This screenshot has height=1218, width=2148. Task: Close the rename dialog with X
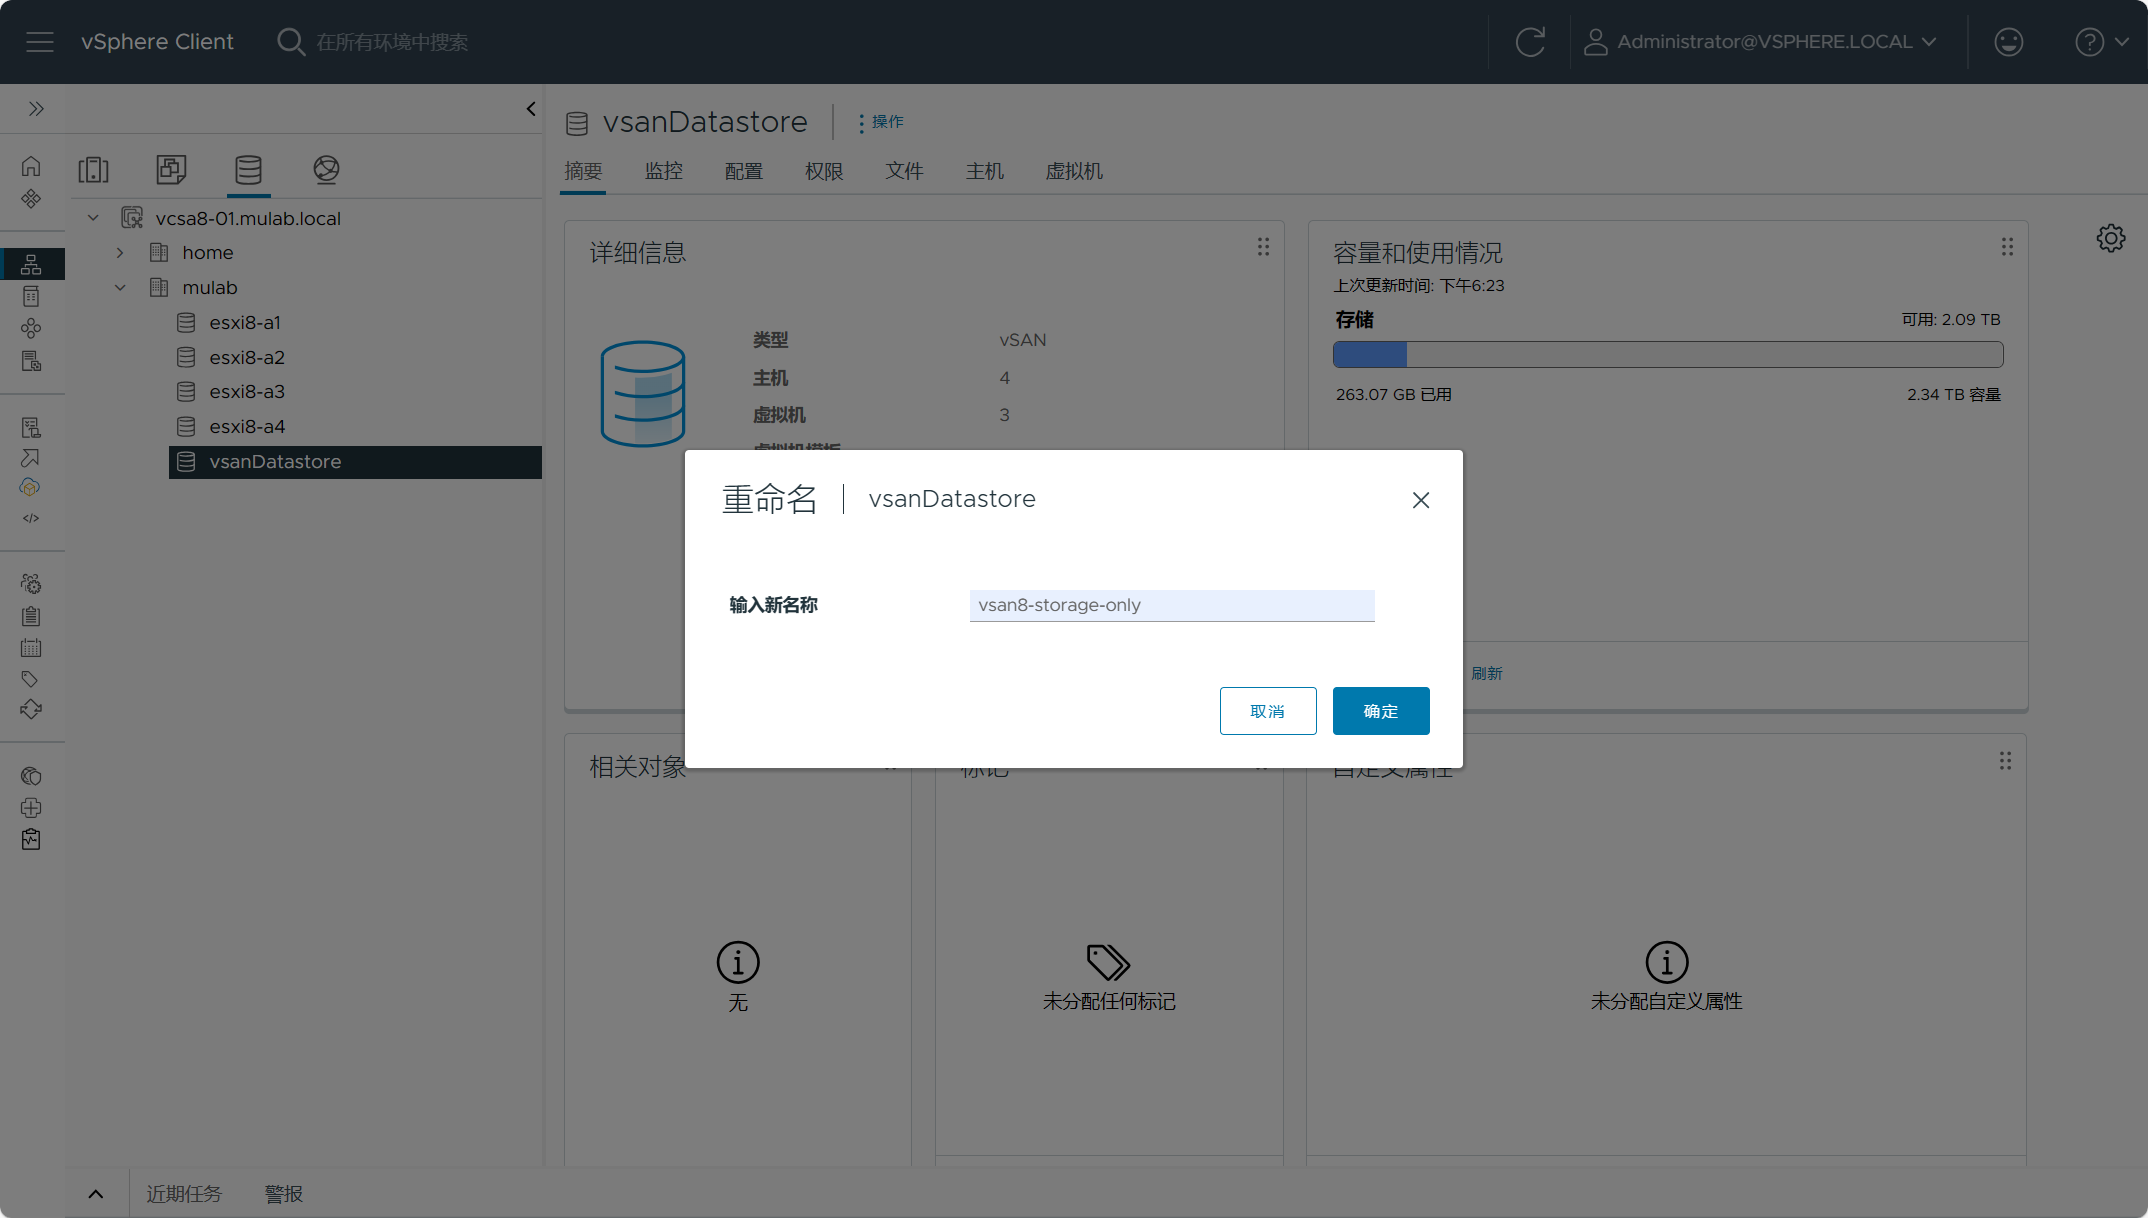[x=1421, y=500]
